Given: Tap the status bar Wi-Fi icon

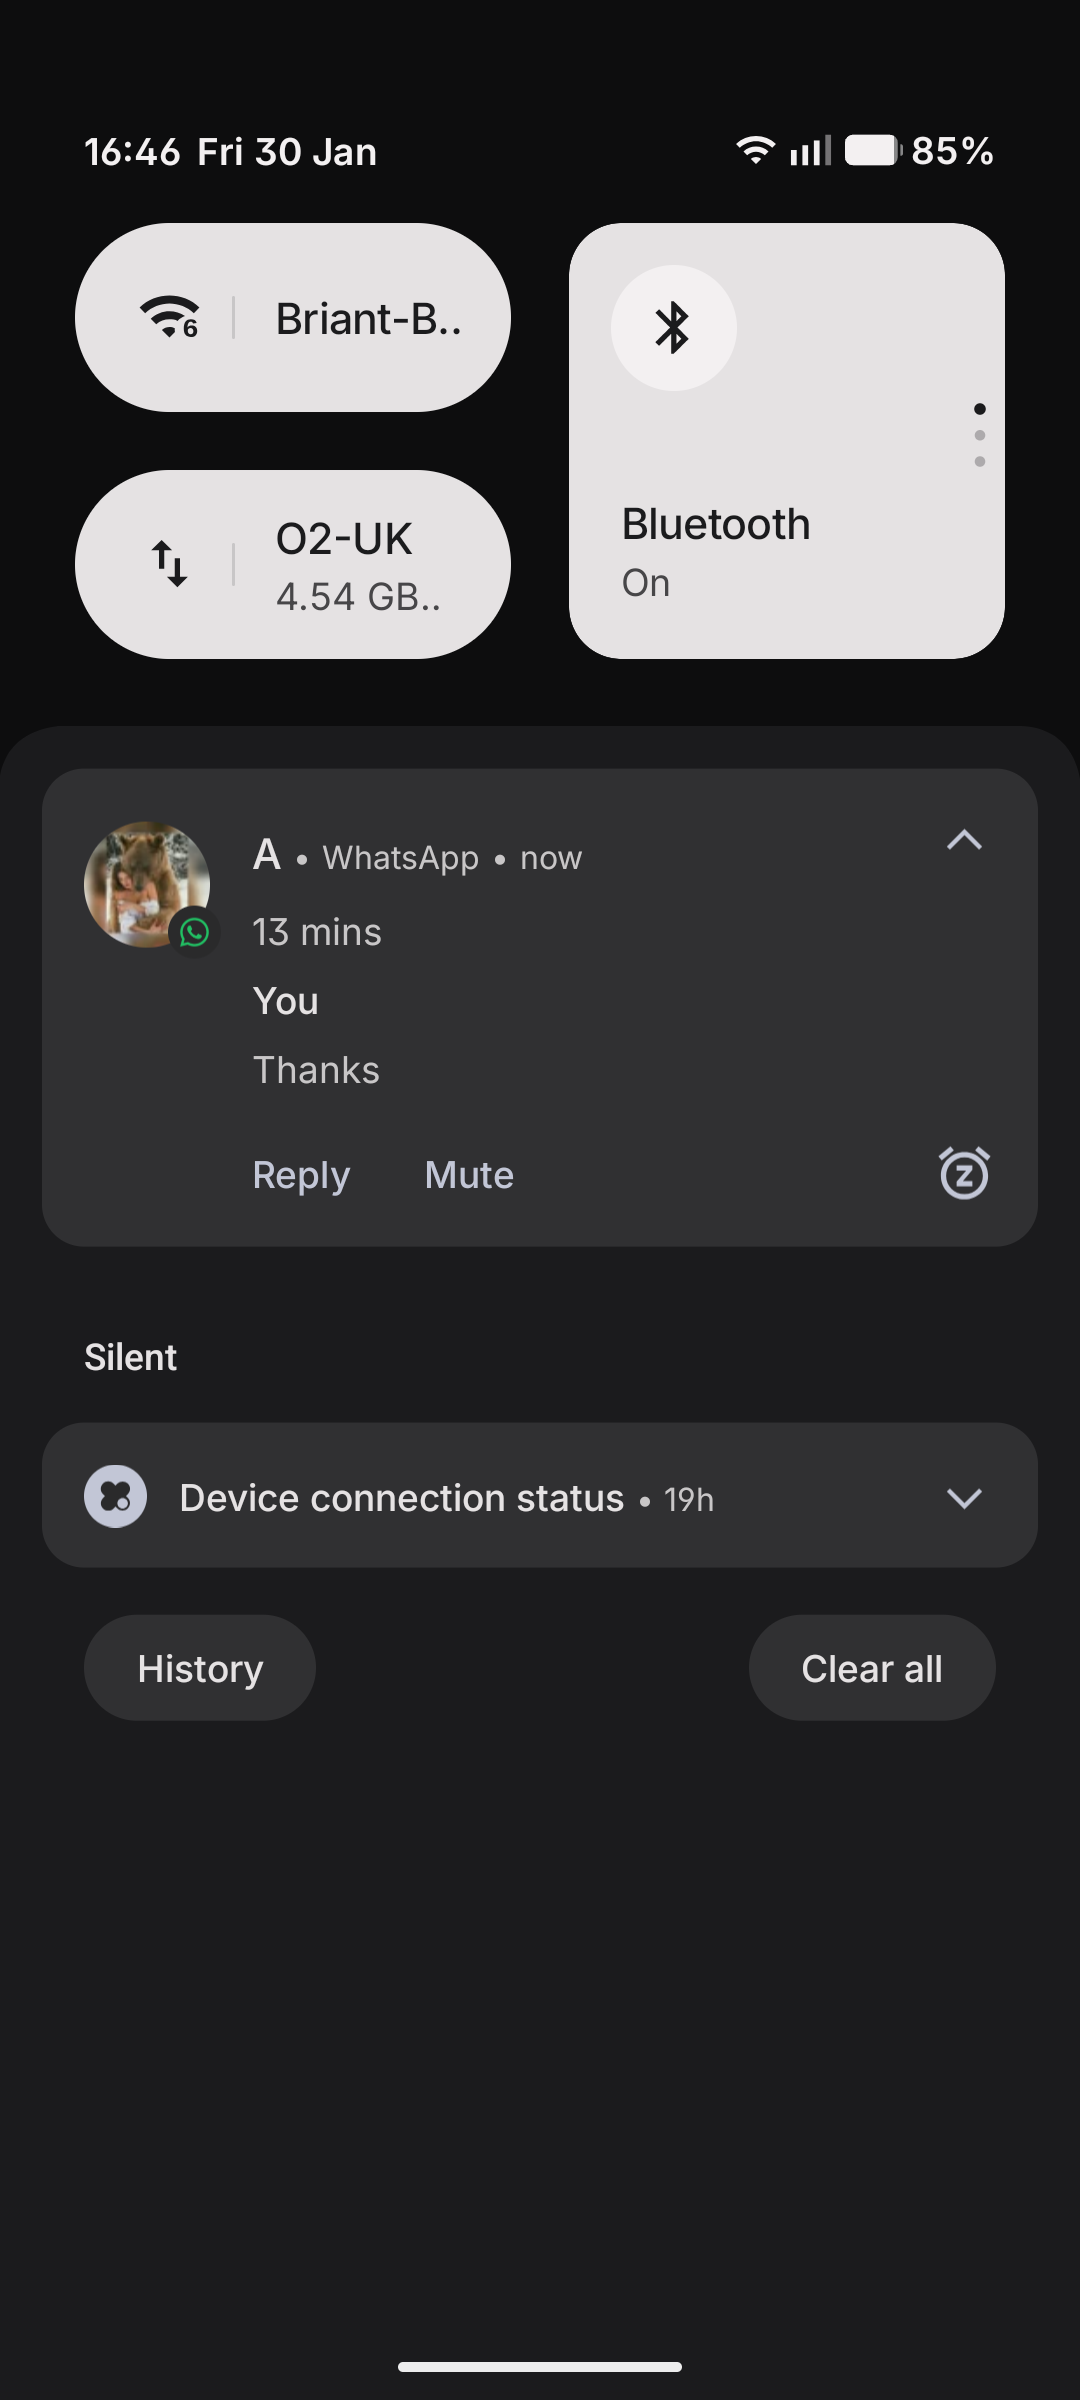Looking at the screenshot, I should [755, 151].
